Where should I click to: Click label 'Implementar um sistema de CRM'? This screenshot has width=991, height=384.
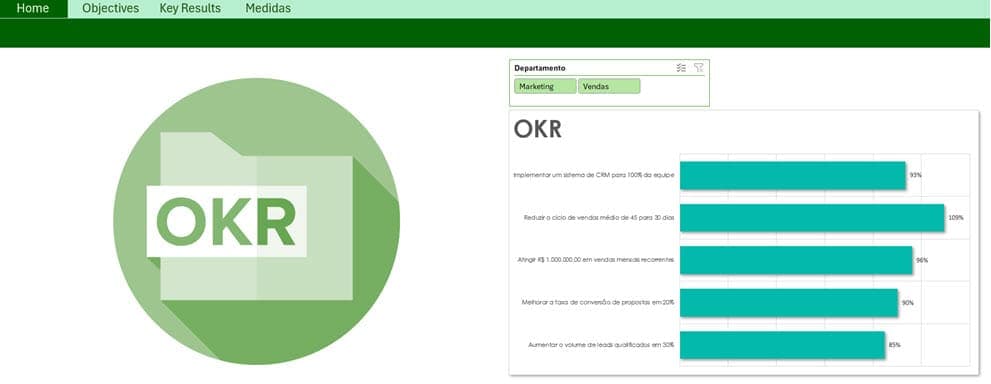coord(594,175)
